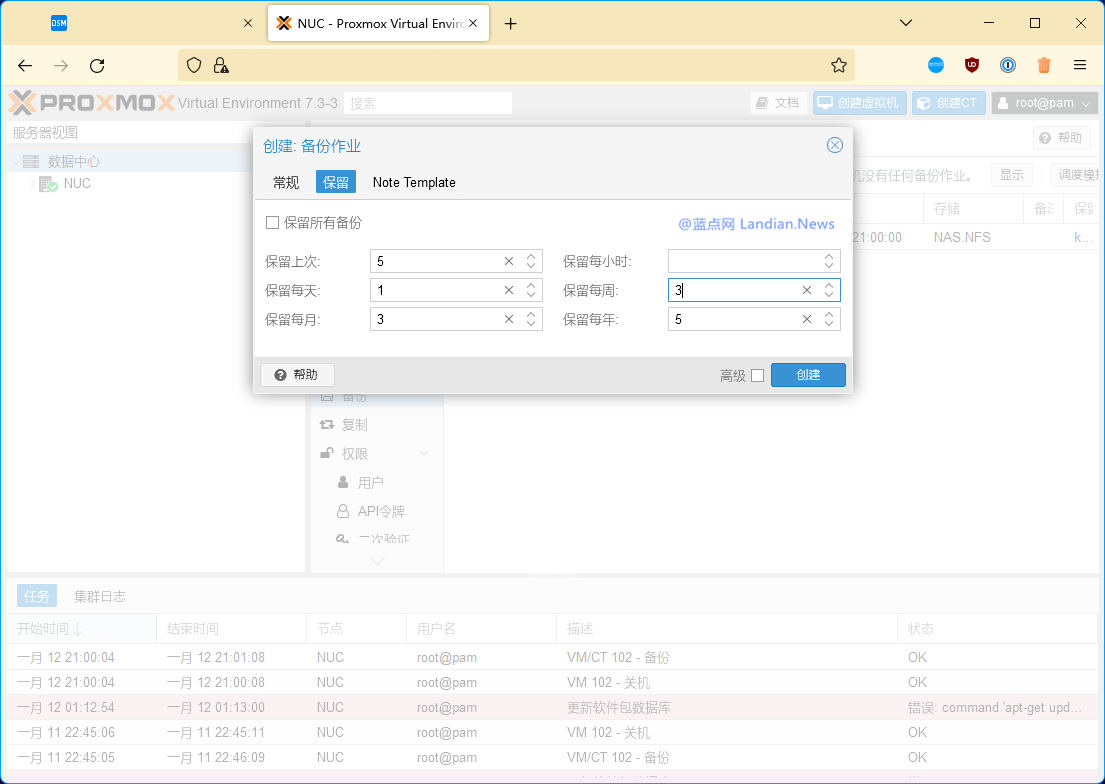Switch to the 常规 tab
The image size is (1105, 784).
tap(286, 182)
